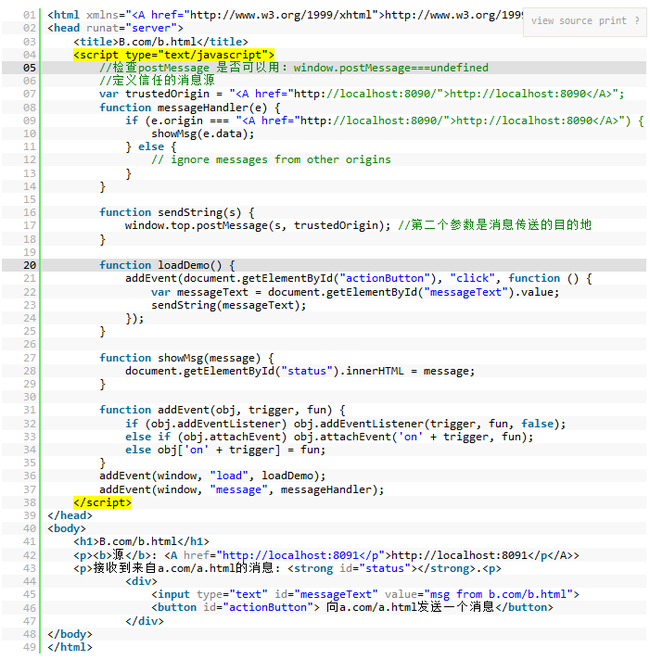The width and height of the screenshot is (650, 660).
Task: Click the '// ignore messages from other origins' comment
Action: point(271,160)
